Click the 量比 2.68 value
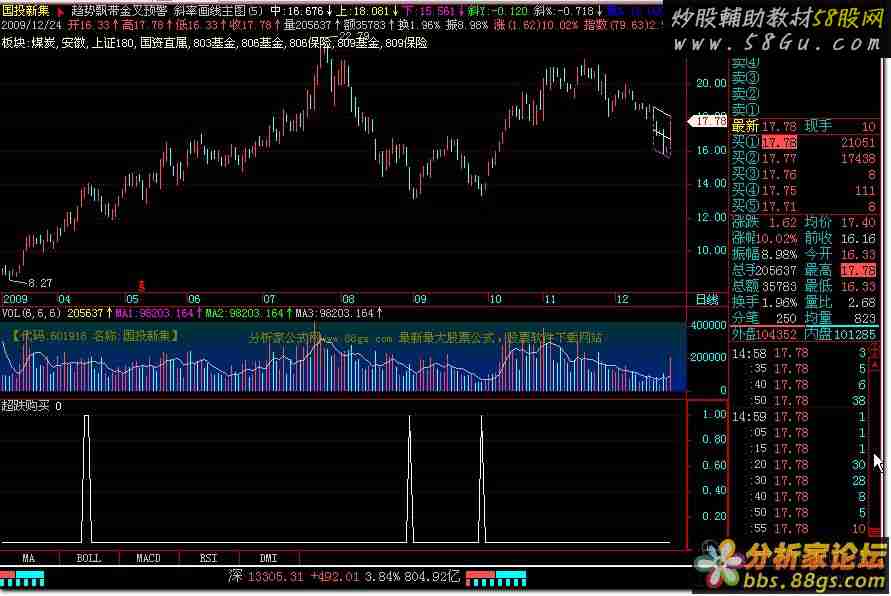Image resolution: width=891 pixels, height=596 pixels. [861, 302]
